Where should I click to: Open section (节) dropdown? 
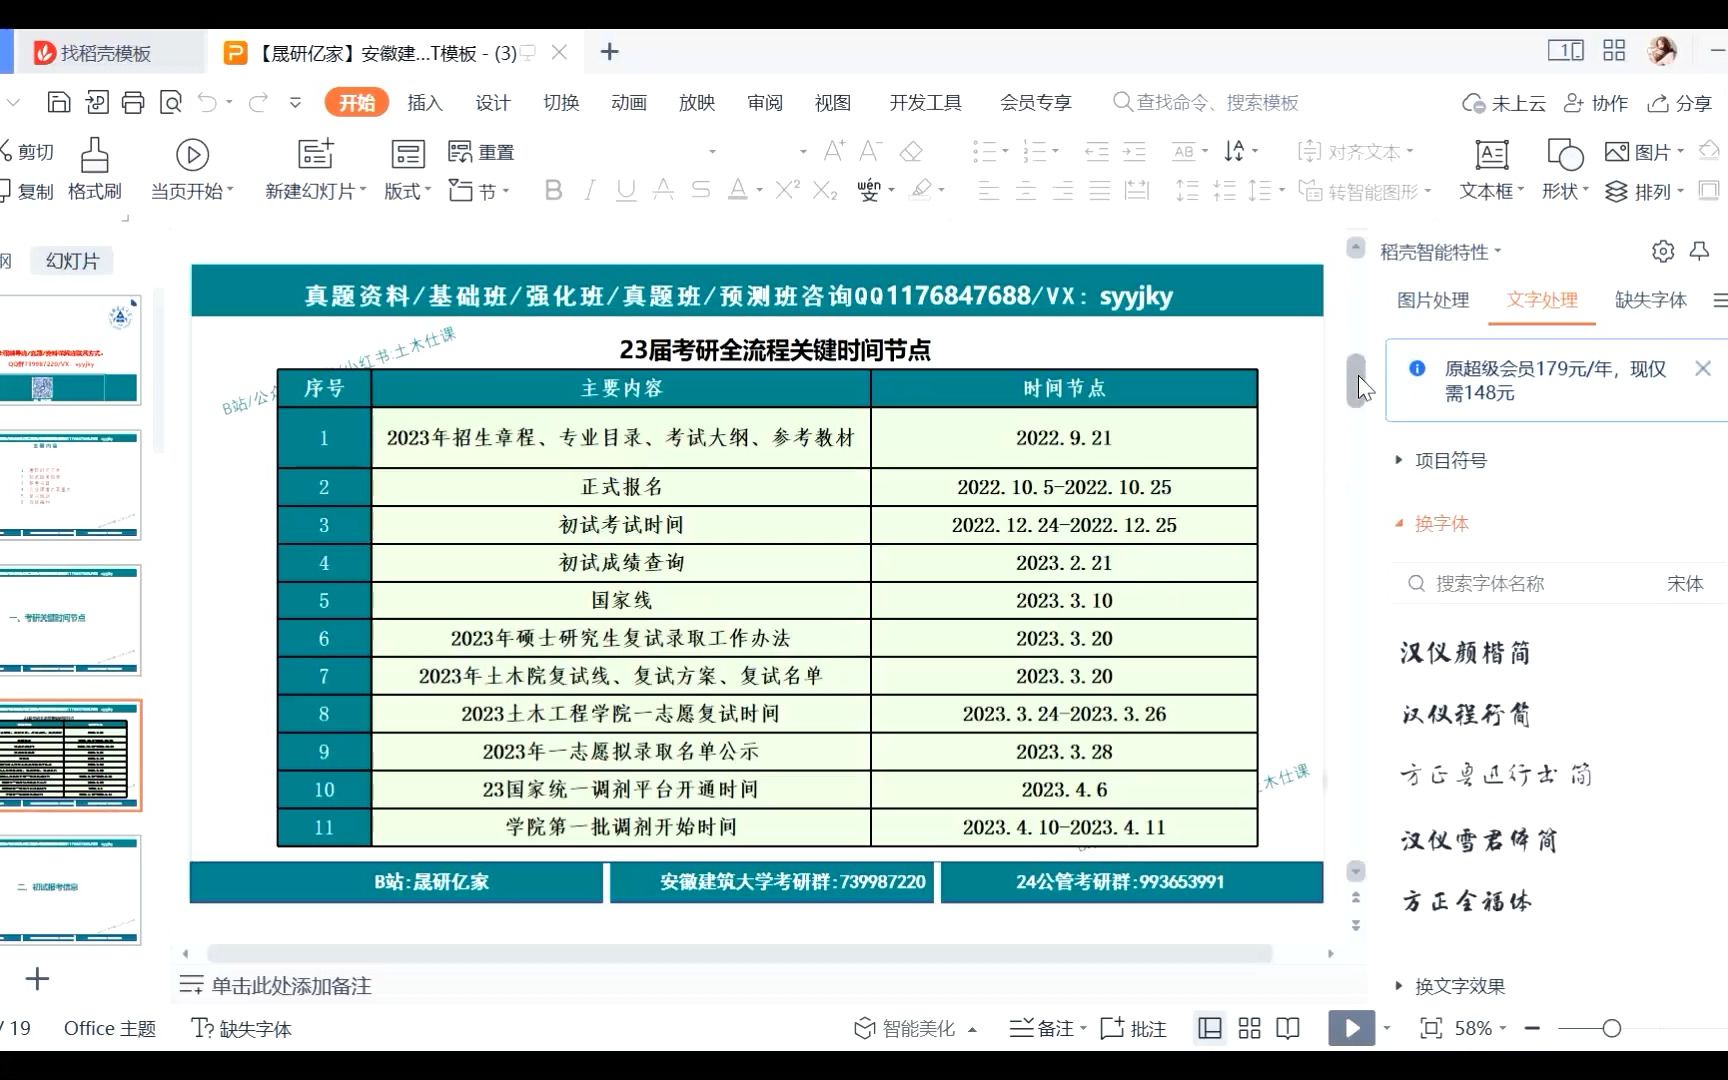pos(479,190)
